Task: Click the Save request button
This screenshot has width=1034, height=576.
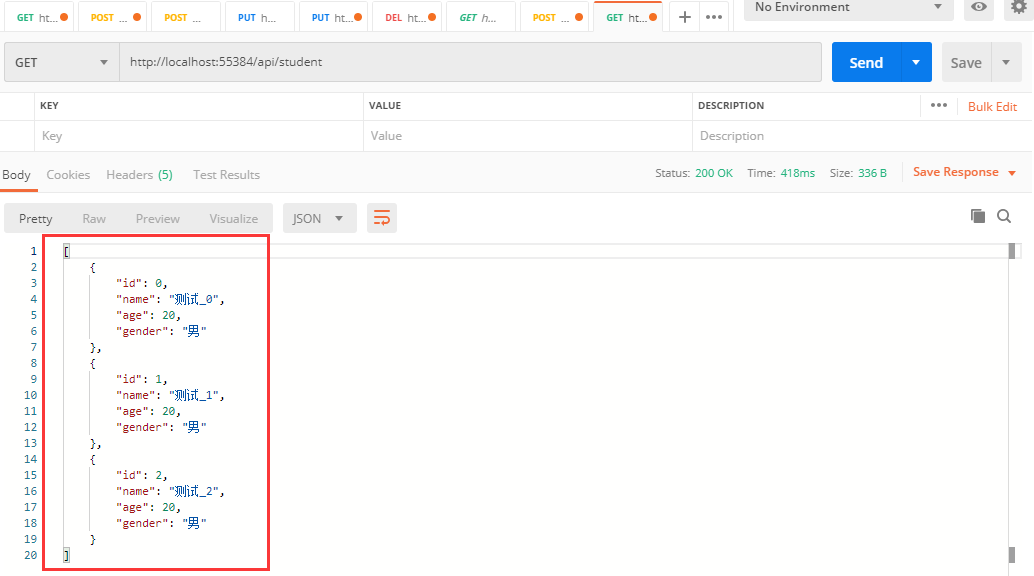Action: coord(966,62)
